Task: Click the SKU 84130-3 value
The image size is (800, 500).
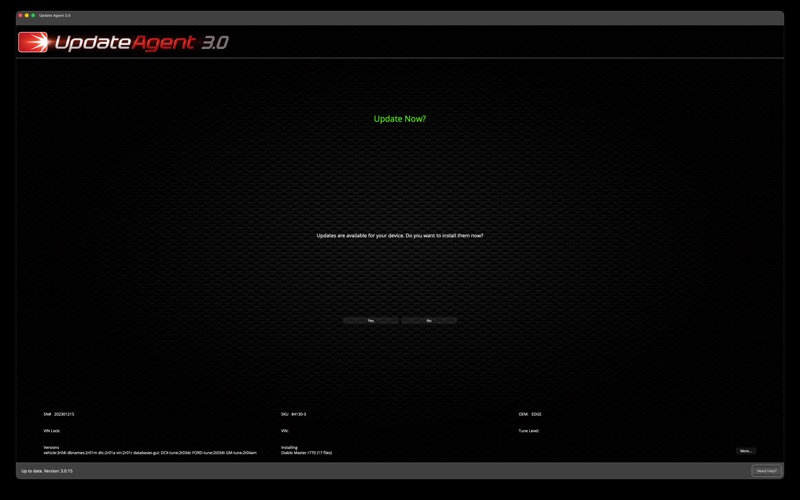Action: pyautogui.click(x=298, y=414)
